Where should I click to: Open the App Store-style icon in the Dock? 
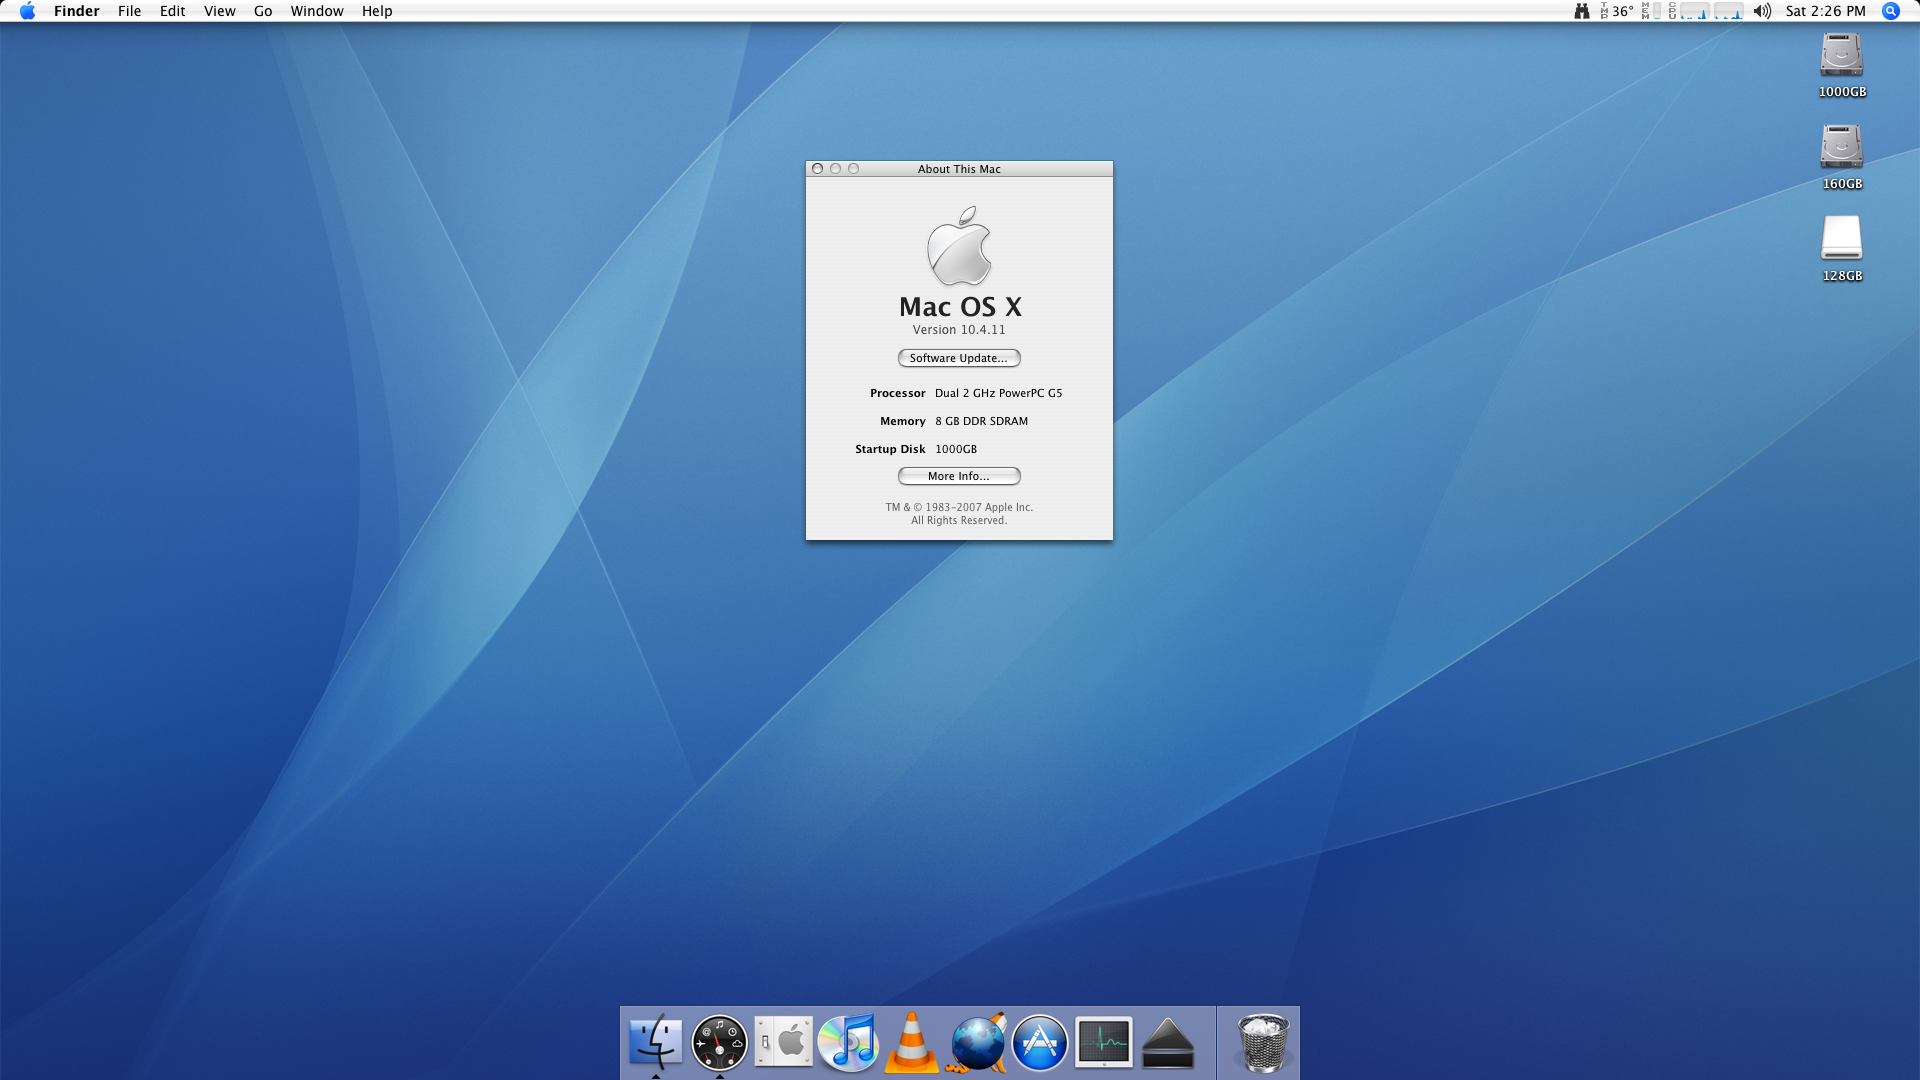[x=1040, y=1042]
